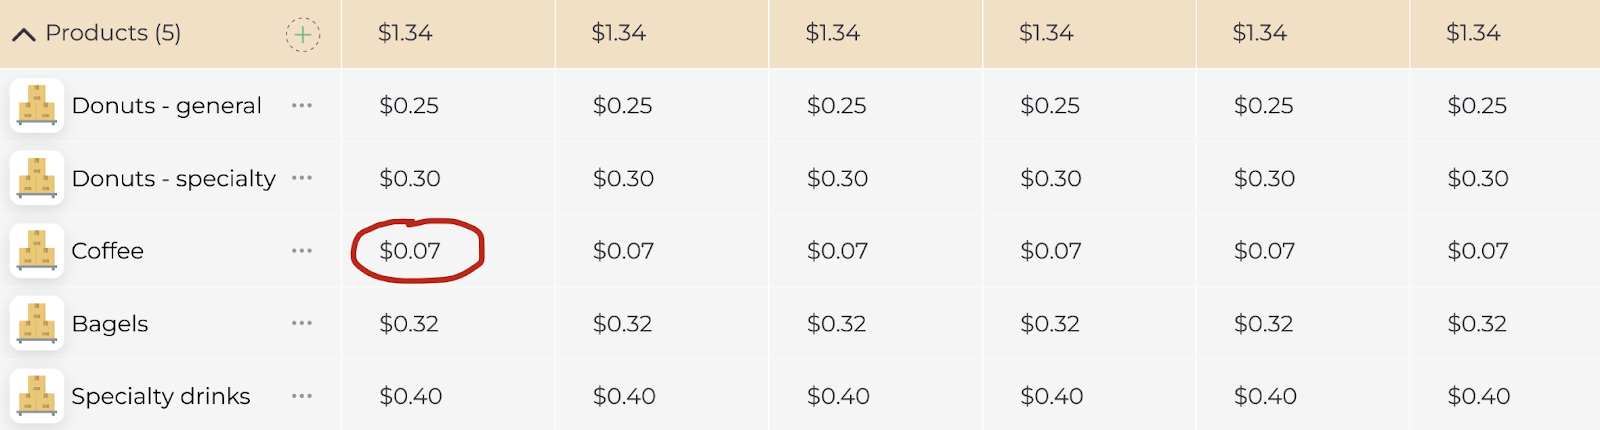Image resolution: width=1600 pixels, height=430 pixels.
Task: Select the Specialty drinks product box icon
Action: (x=37, y=396)
